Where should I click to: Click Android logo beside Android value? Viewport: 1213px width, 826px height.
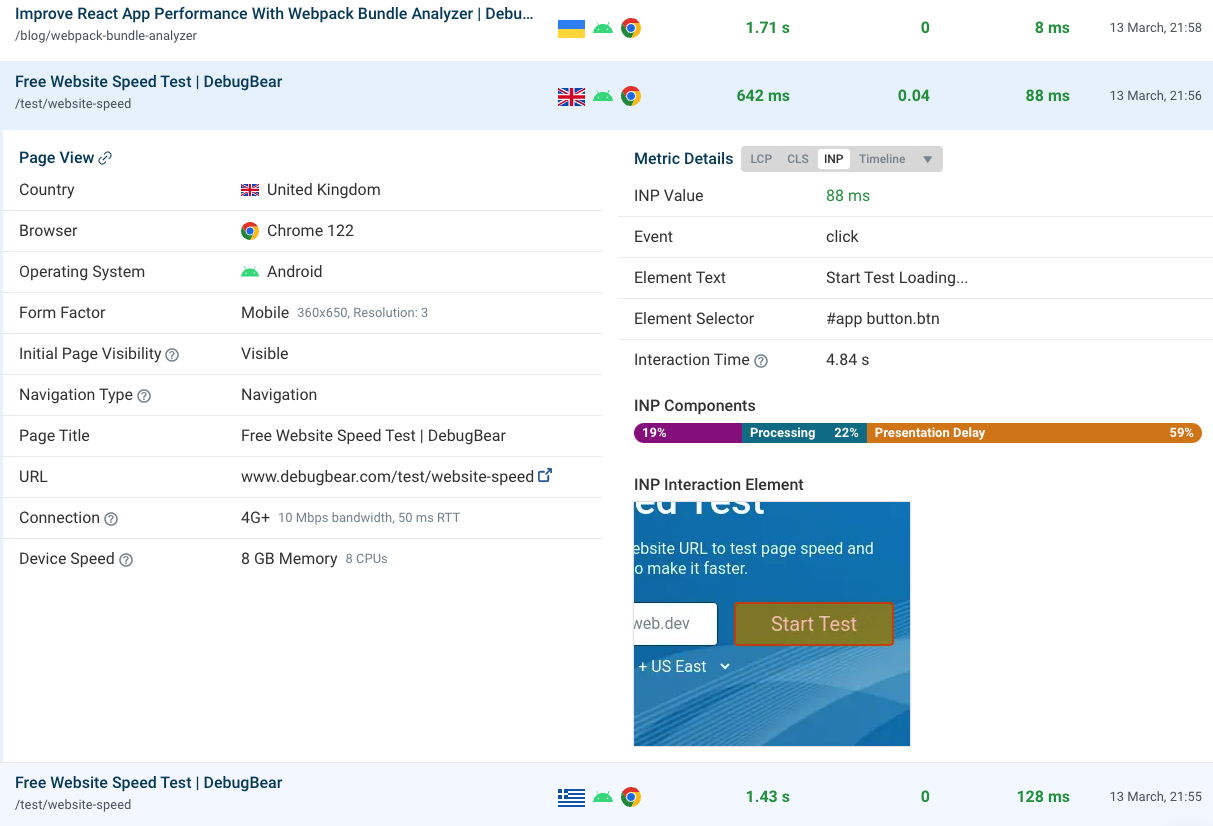point(250,272)
